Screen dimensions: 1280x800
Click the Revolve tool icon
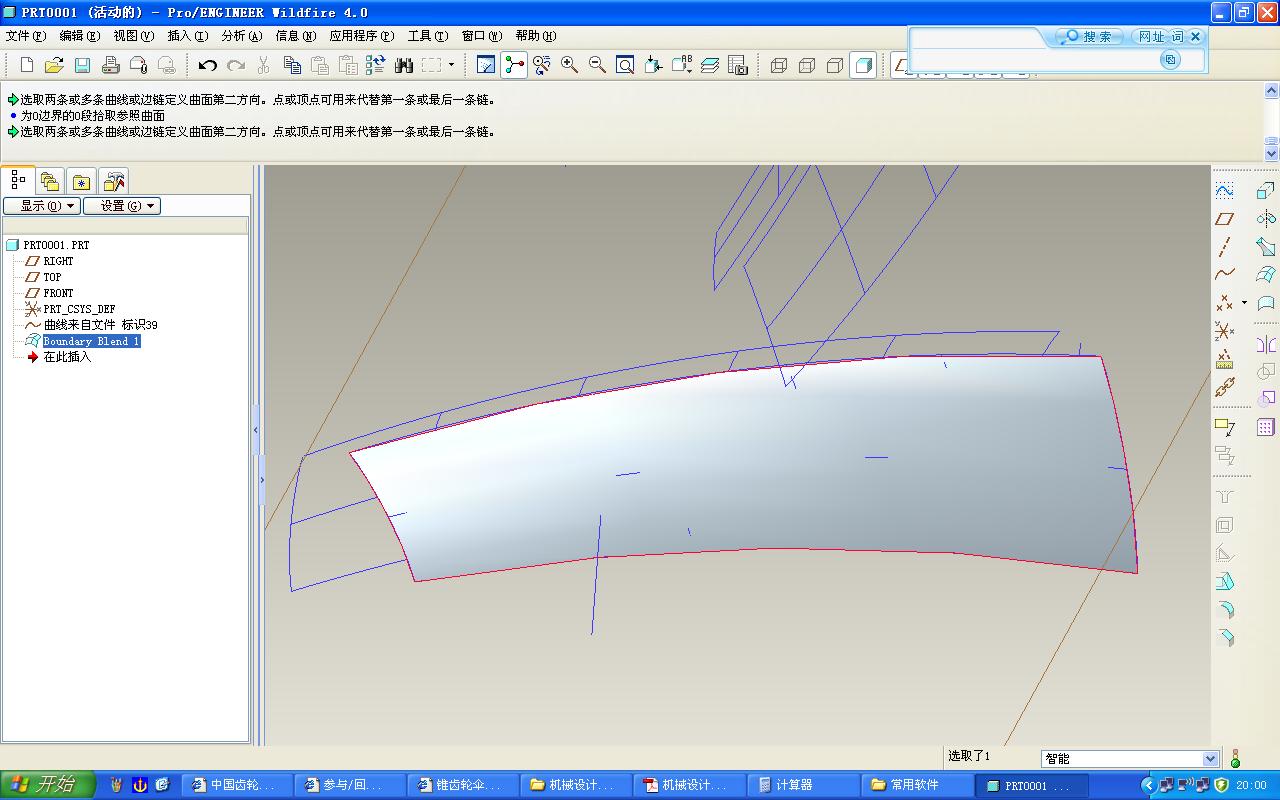coord(1265,218)
